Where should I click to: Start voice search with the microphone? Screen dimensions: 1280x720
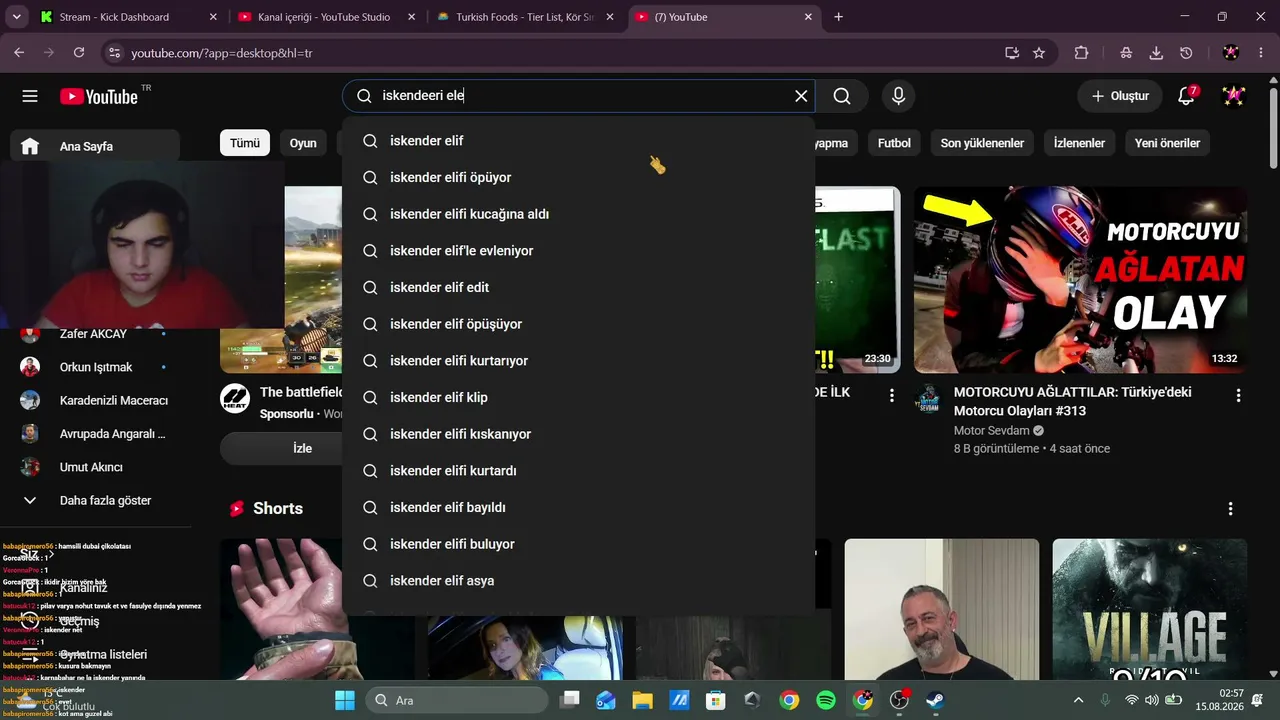tap(898, 96)
